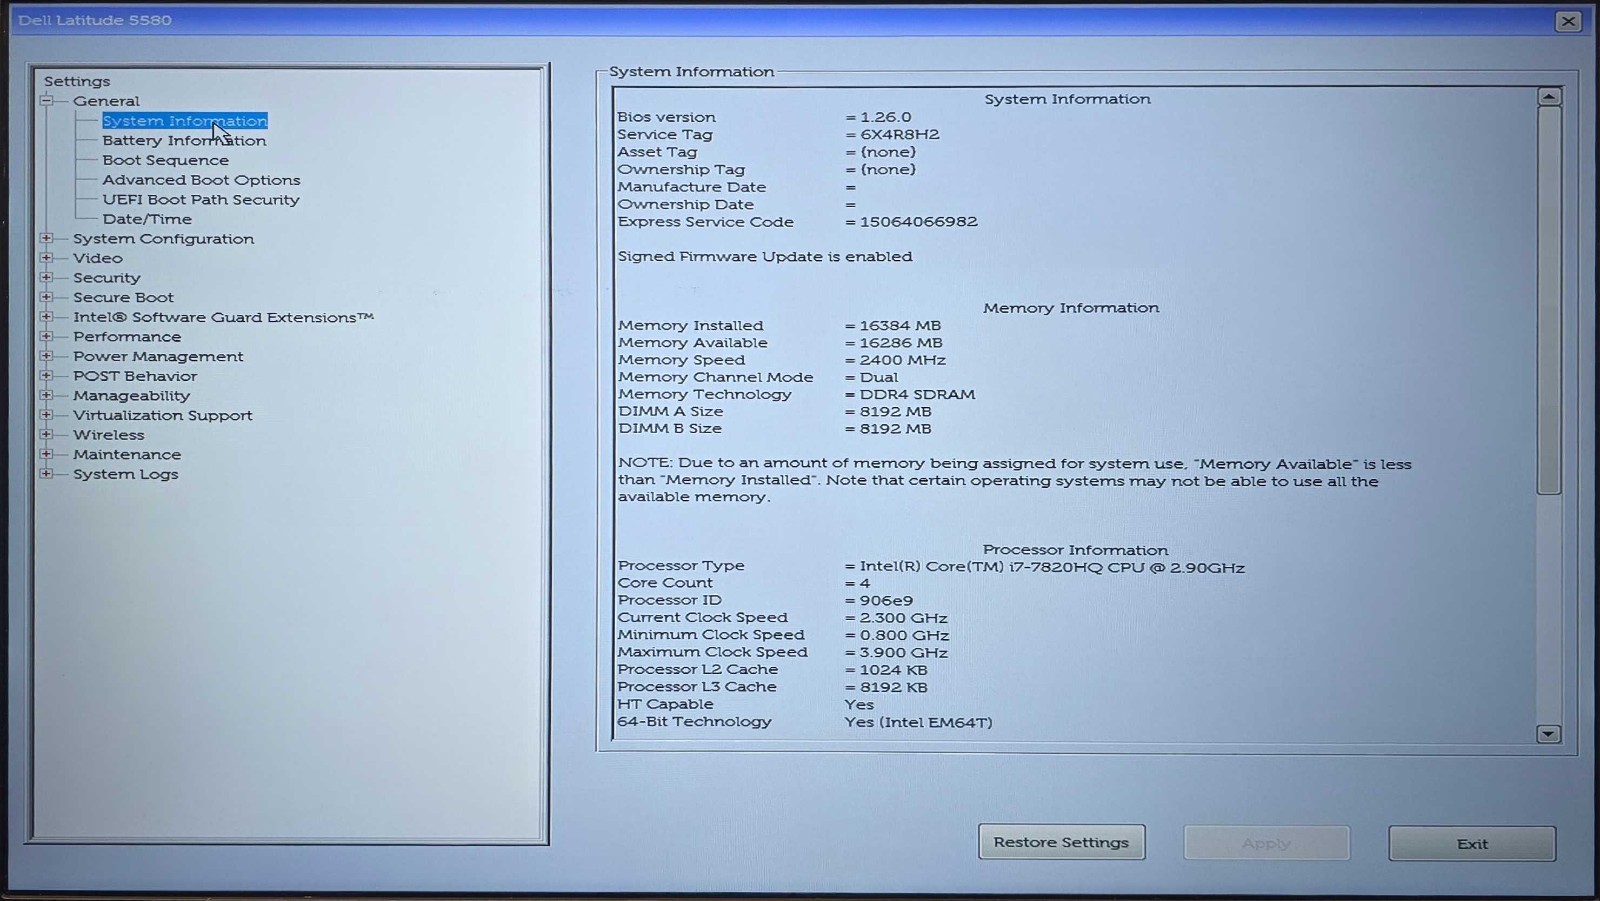The image size is (1600, 901).
Task: Click the Processor L3 Cache 8192 KB value
Action: click(894, 688)
